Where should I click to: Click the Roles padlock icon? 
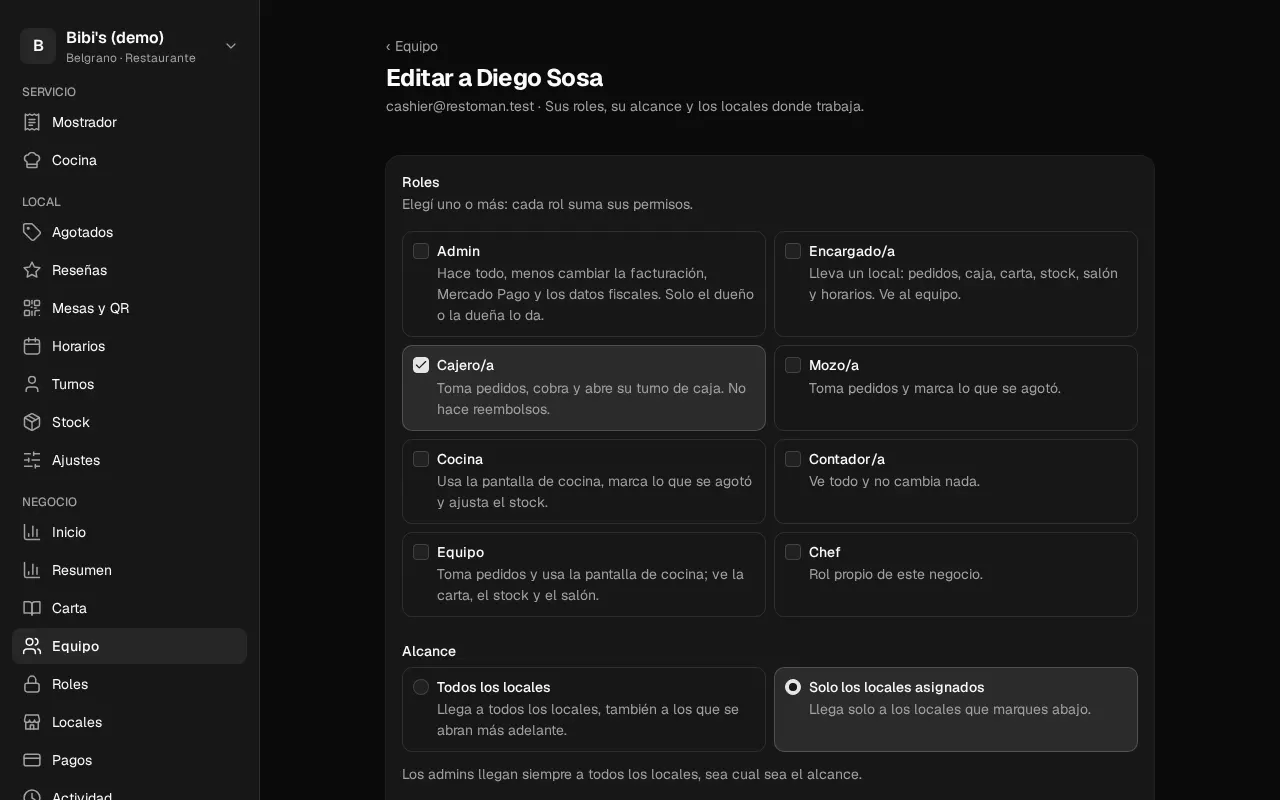(32, 684)
